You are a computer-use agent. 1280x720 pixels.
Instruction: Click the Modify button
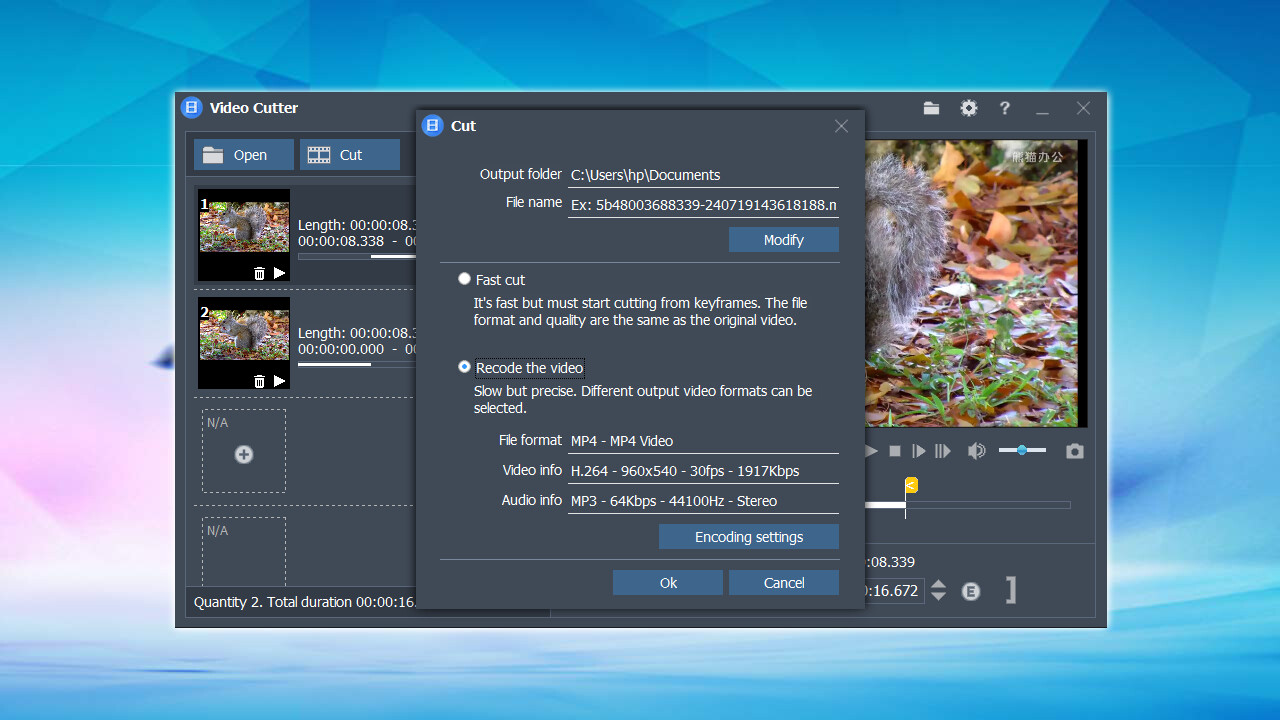[x=784, y=240]
